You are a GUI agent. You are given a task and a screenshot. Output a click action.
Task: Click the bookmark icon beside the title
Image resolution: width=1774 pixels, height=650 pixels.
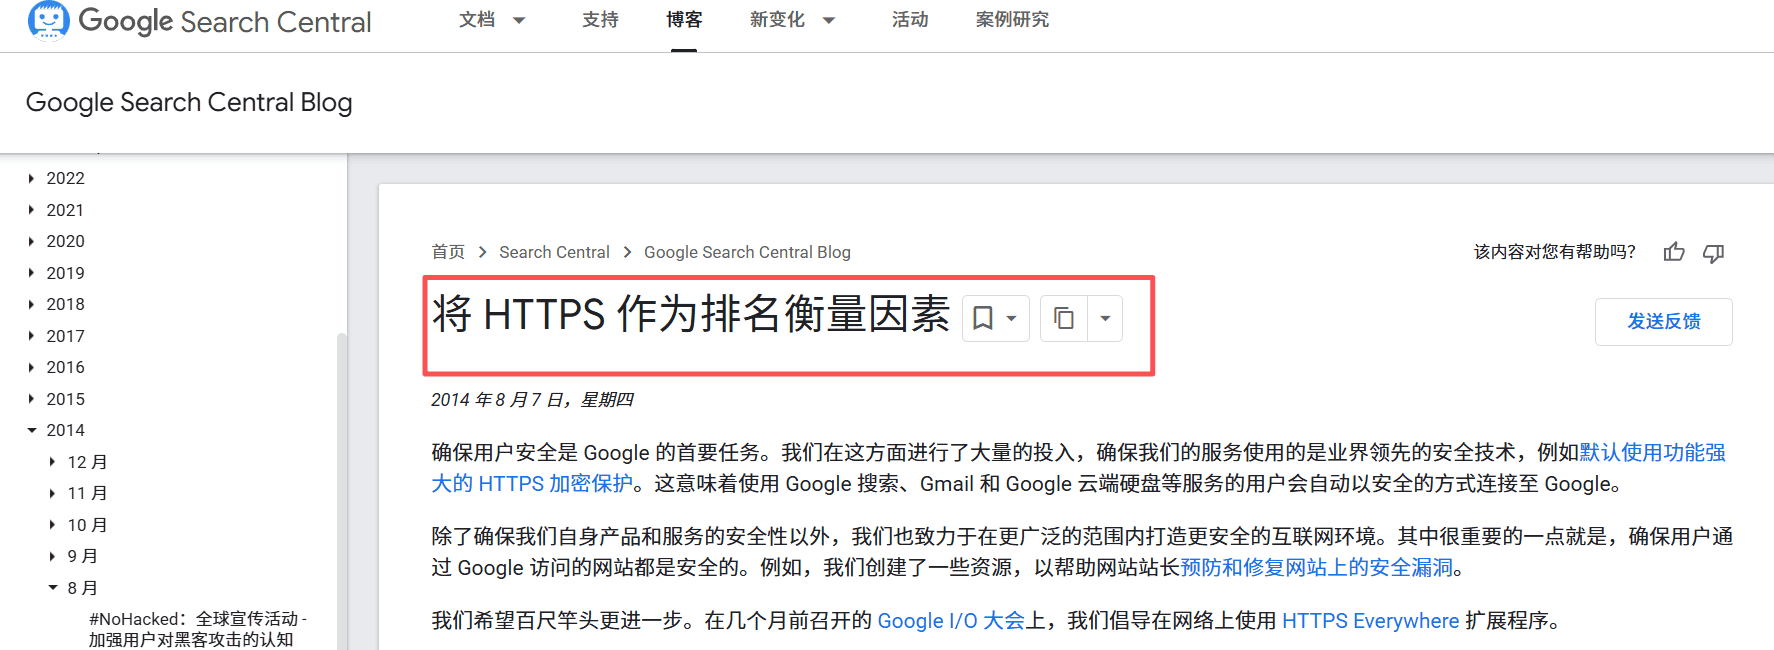click(983, 318)
